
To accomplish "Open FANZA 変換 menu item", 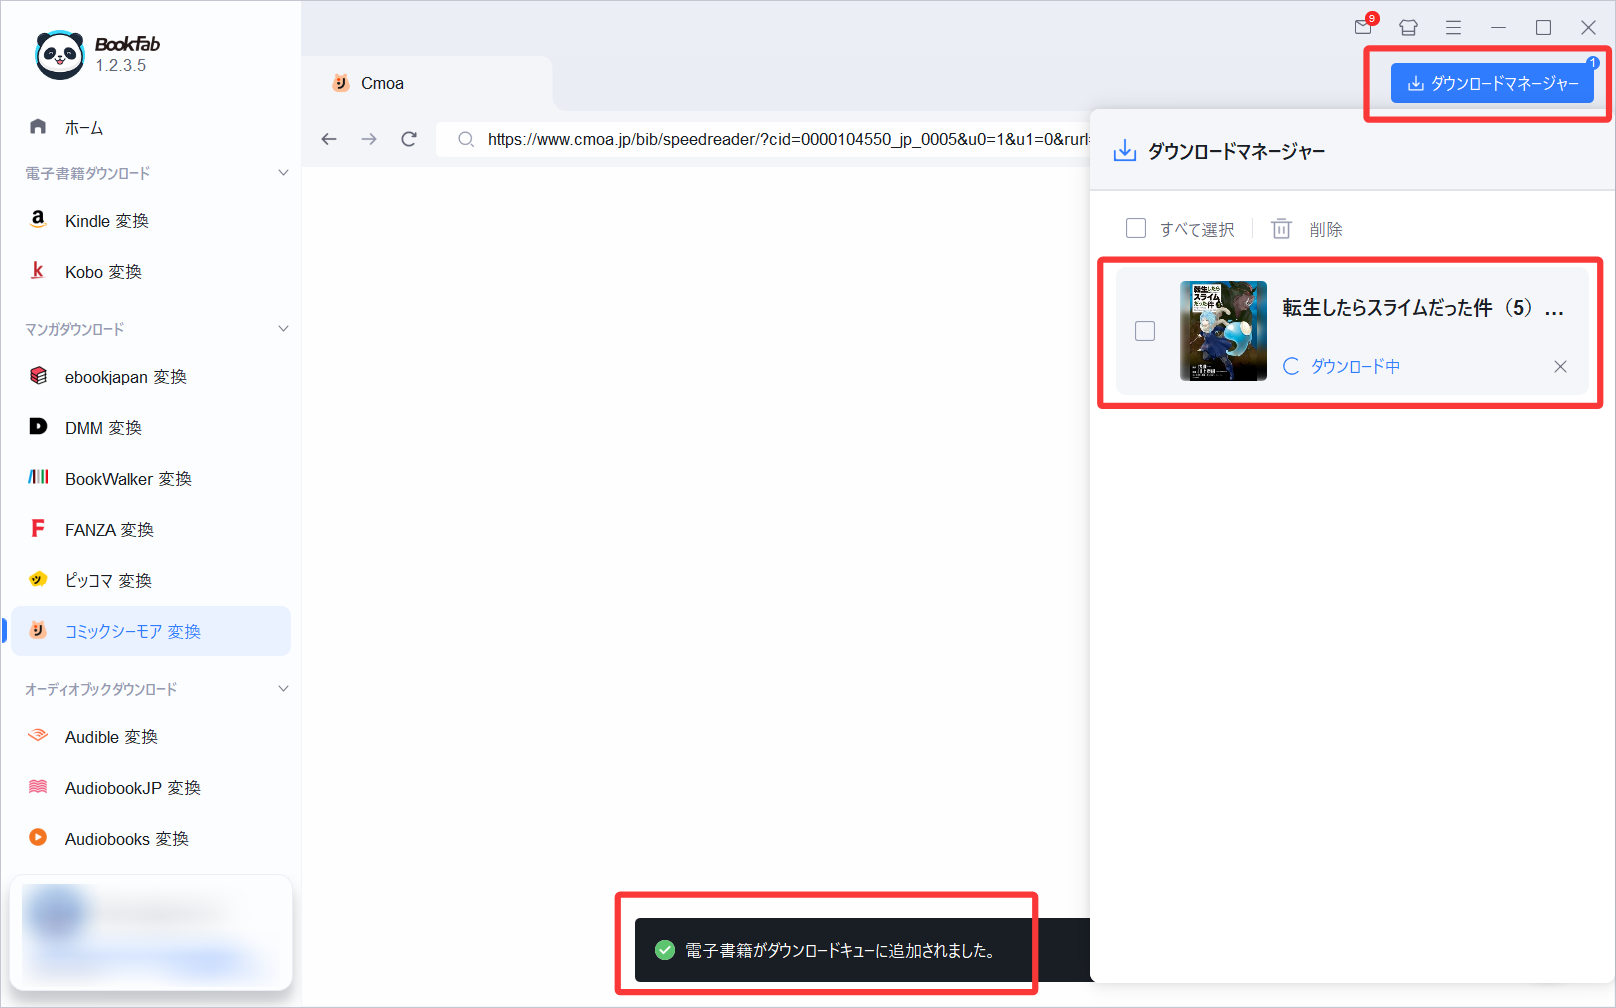I will pyautogui.click(x=150, y=529).
